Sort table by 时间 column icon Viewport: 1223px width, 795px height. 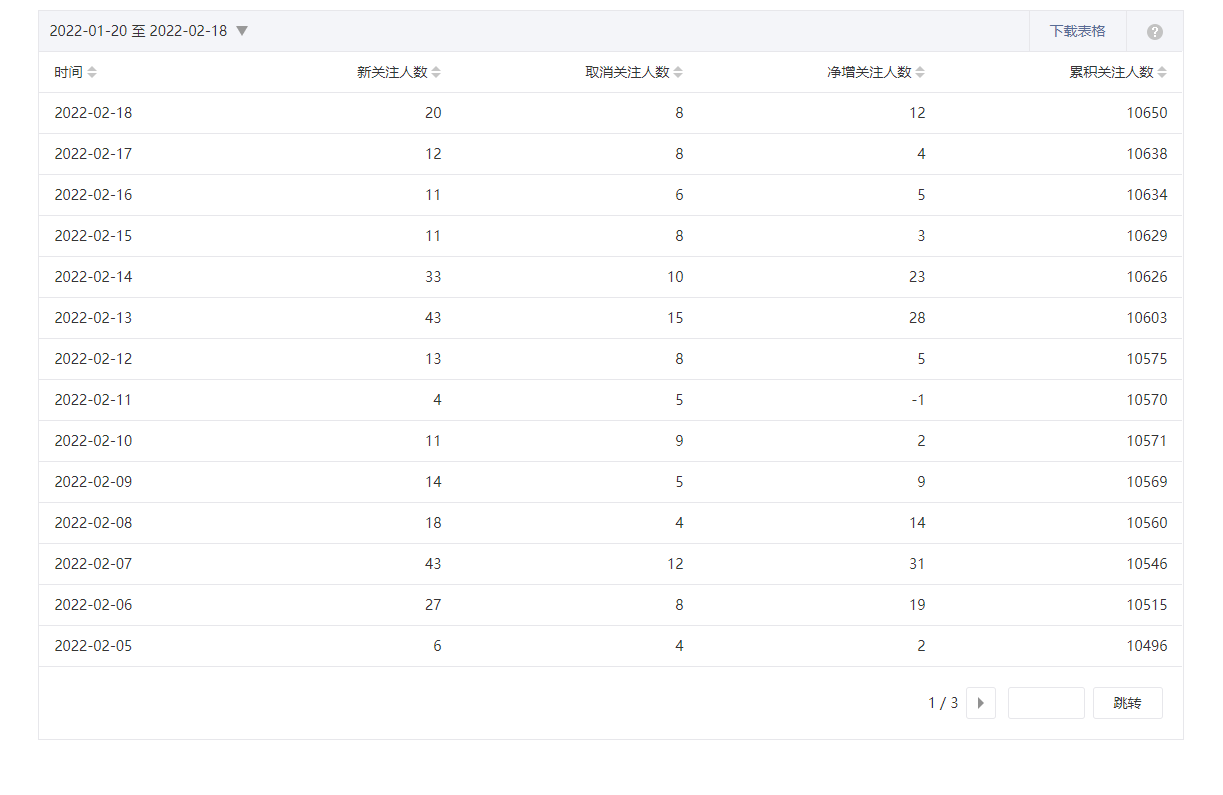92,72
